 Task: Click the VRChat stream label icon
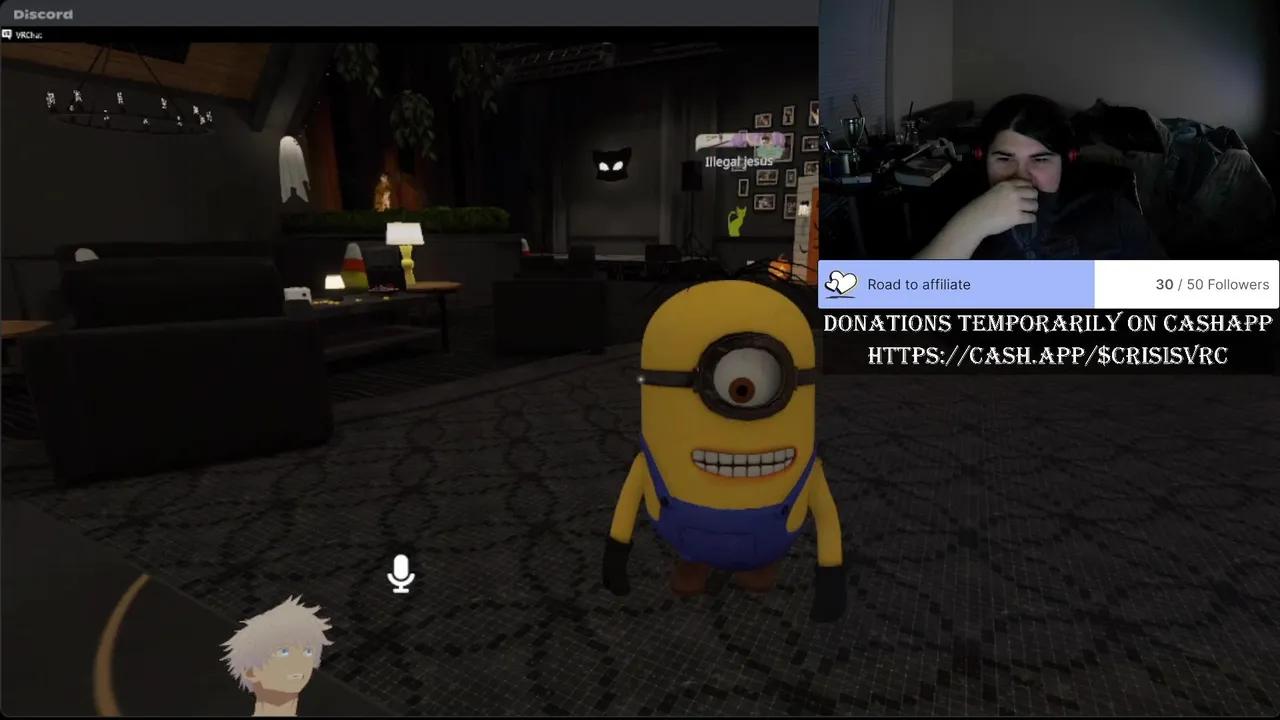6,34
